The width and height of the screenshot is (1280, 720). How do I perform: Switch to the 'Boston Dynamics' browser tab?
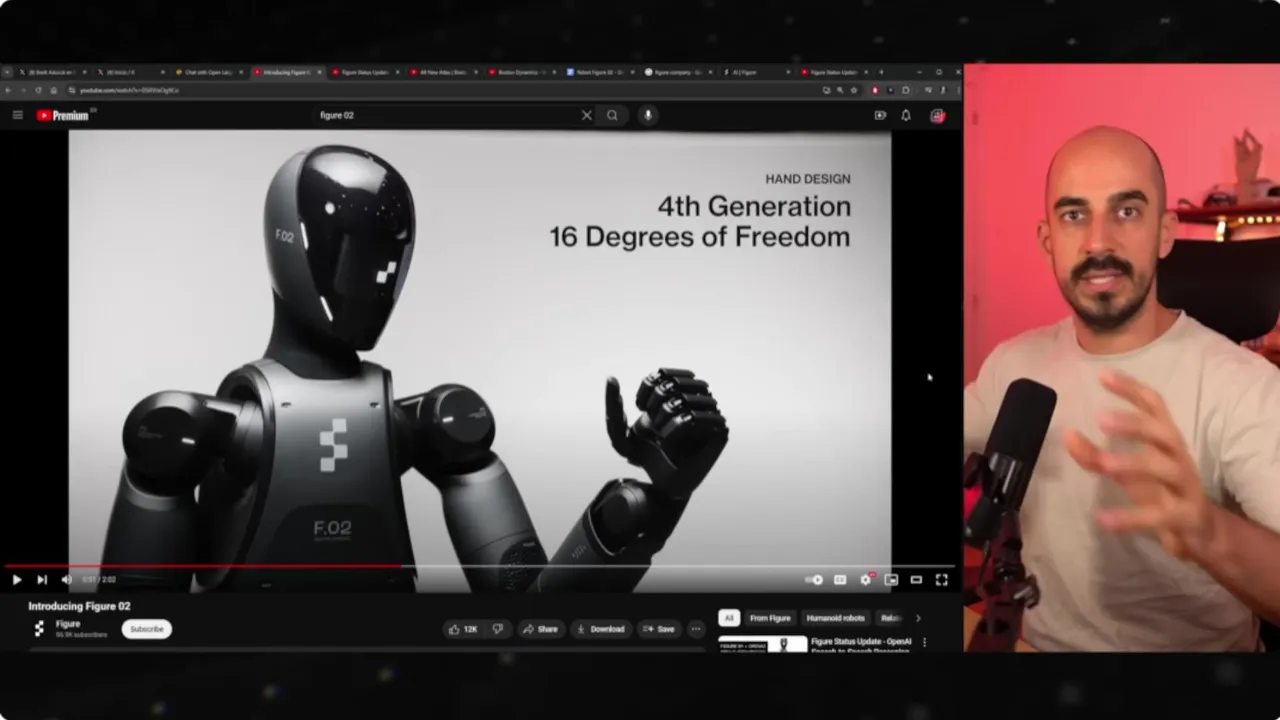coord(522,72)
